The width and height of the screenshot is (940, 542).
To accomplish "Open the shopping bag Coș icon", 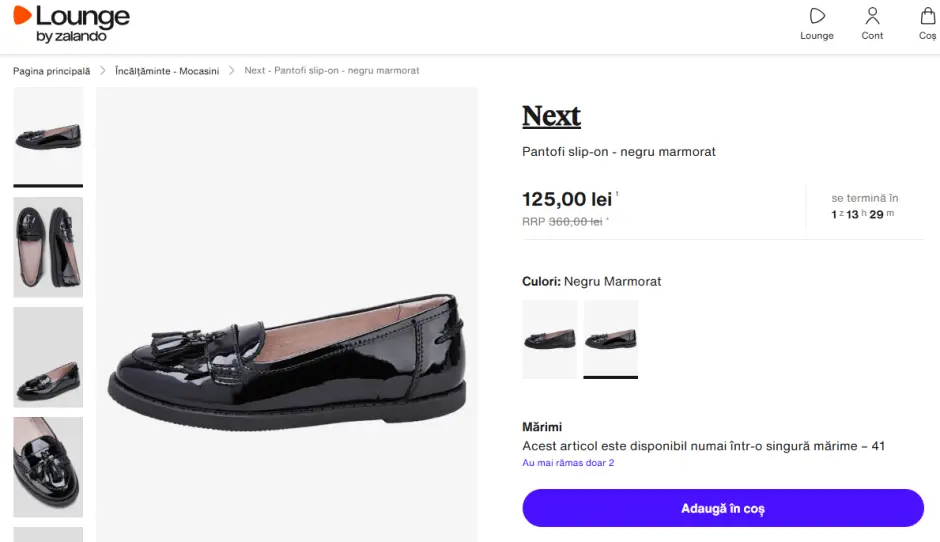I will point(928,16).
